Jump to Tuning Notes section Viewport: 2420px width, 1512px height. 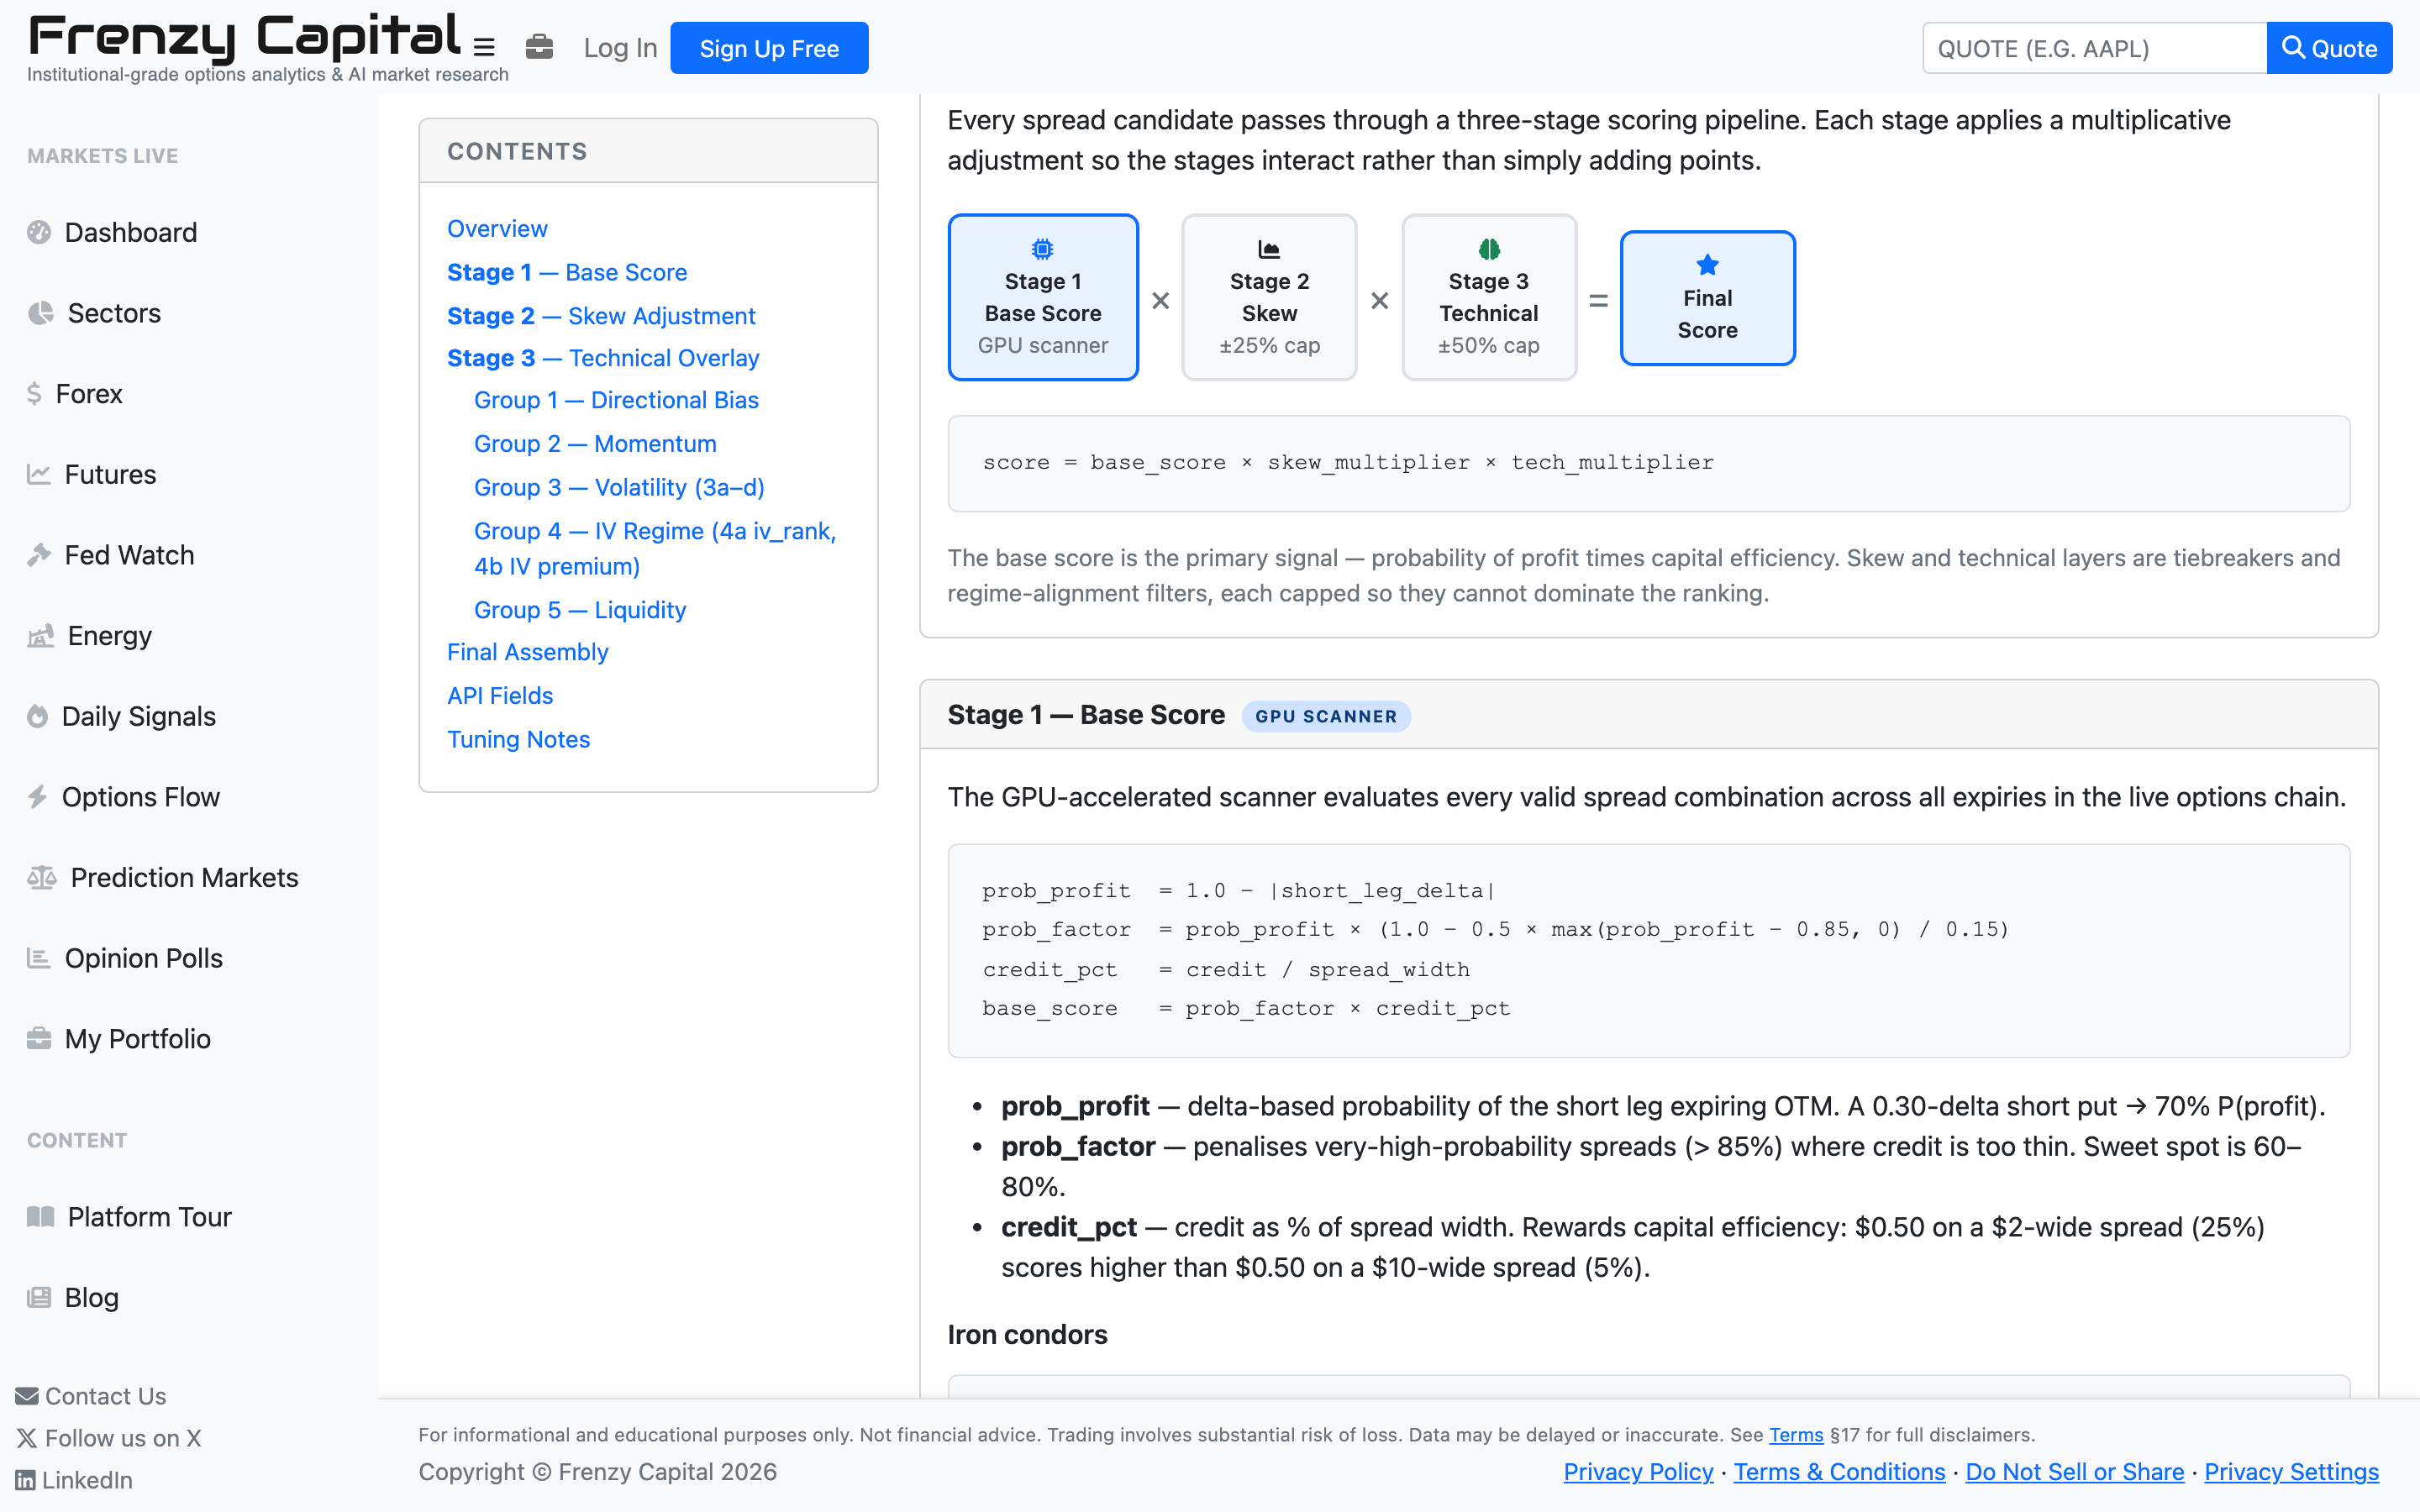(518, 739)
